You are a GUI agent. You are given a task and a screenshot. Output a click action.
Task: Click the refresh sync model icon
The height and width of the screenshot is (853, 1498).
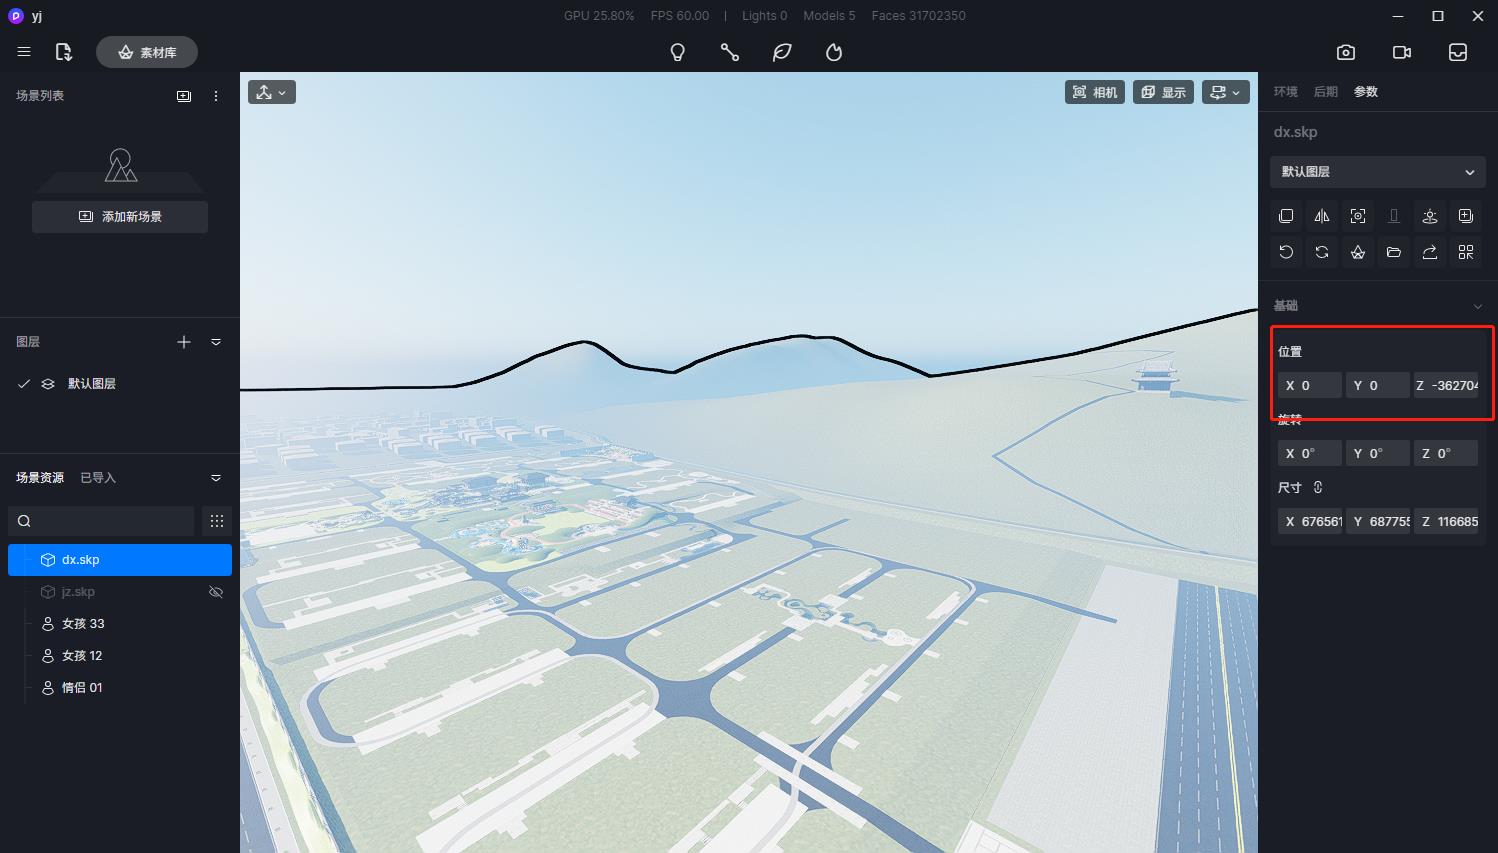pyautogui.click(x=1322, y=252)
